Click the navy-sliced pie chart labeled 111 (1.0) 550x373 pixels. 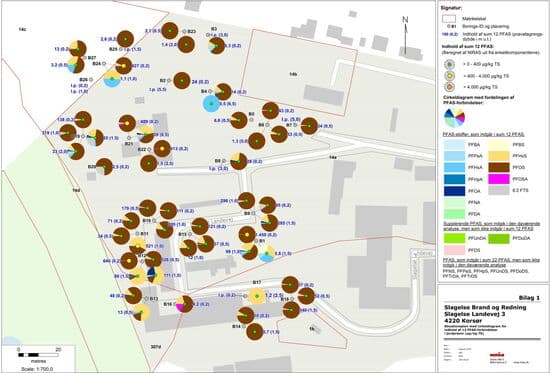point(154,275)
